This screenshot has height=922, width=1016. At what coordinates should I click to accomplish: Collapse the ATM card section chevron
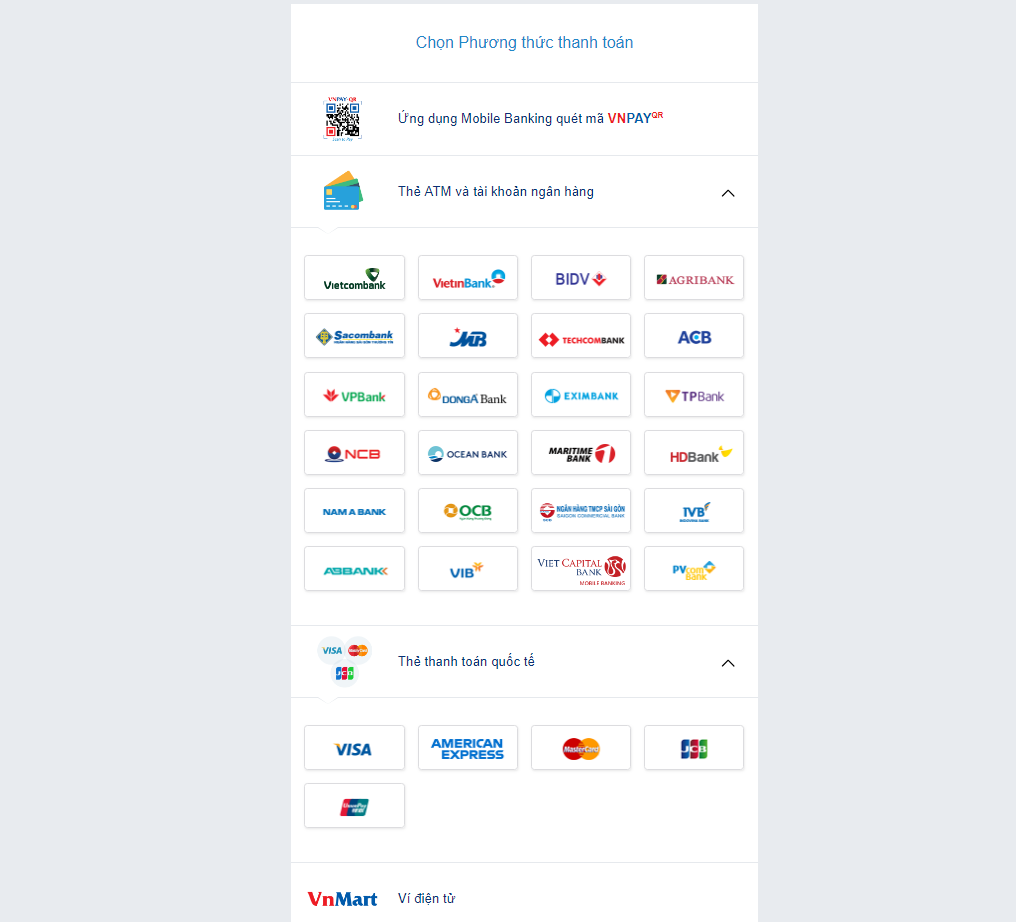[728, 193]
